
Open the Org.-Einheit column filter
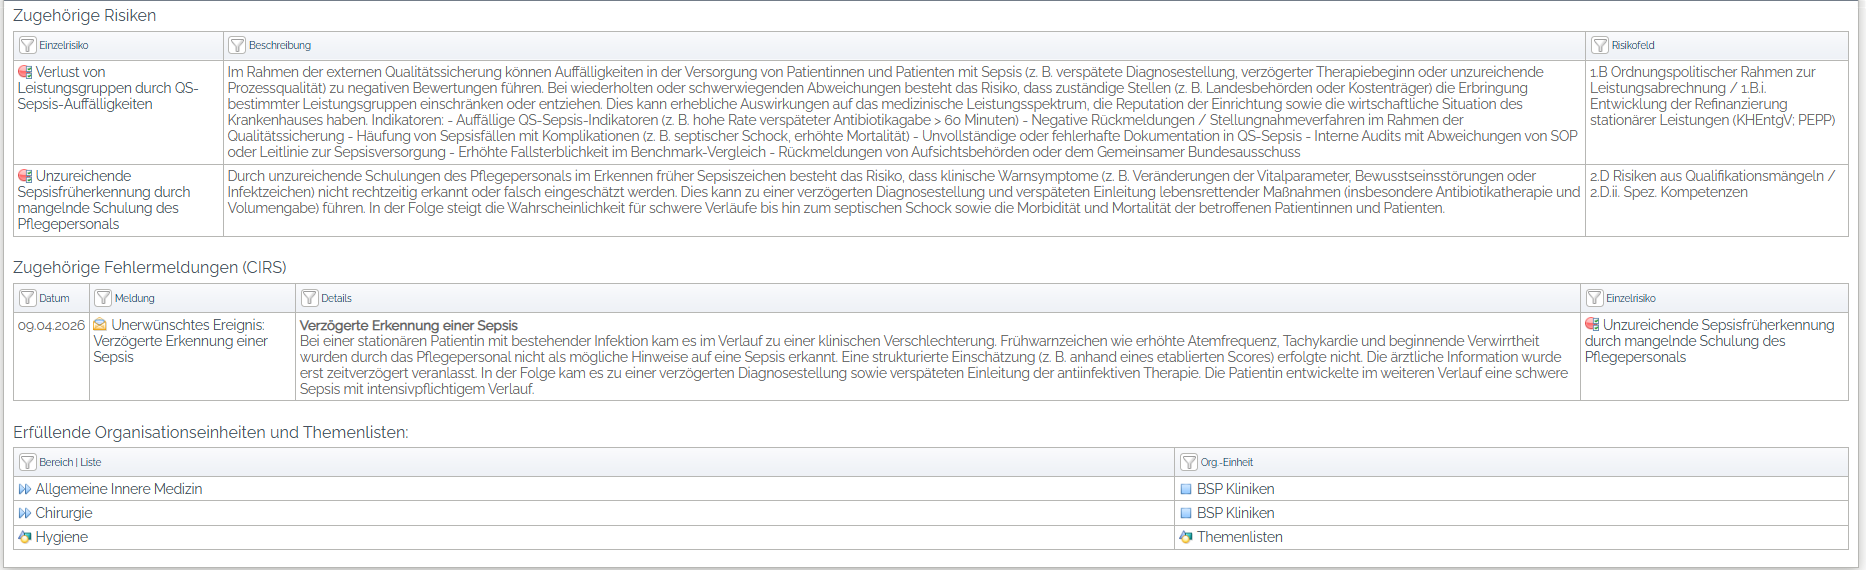(1189, 462)
